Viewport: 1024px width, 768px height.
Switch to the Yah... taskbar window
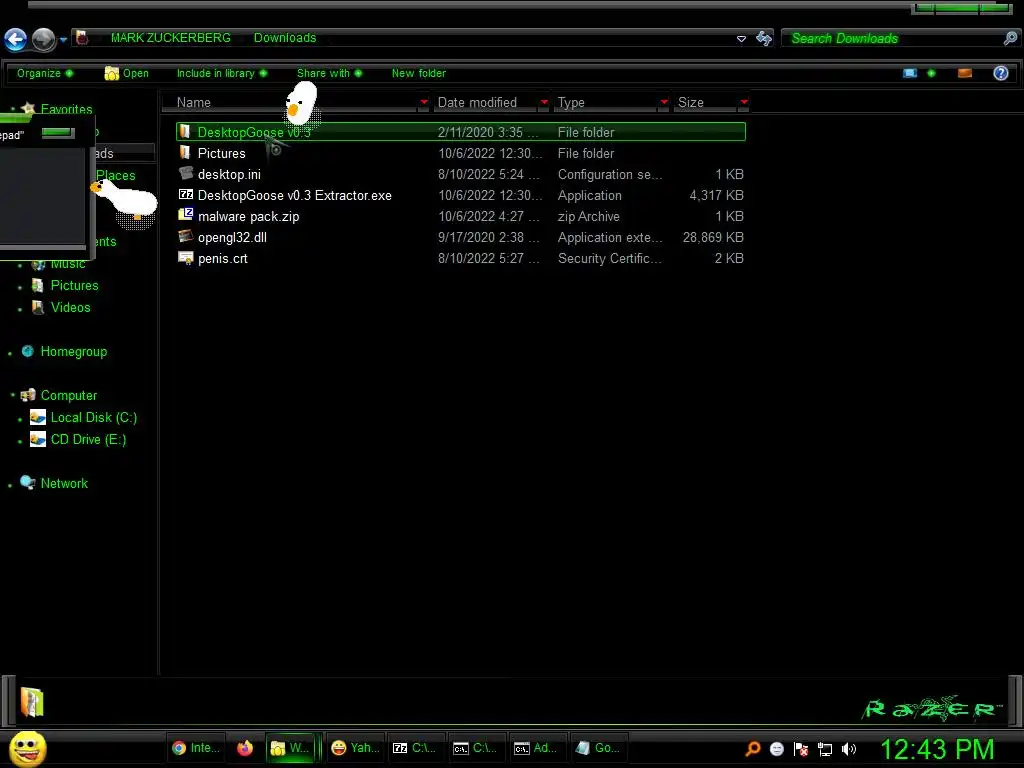pos(355,748)
